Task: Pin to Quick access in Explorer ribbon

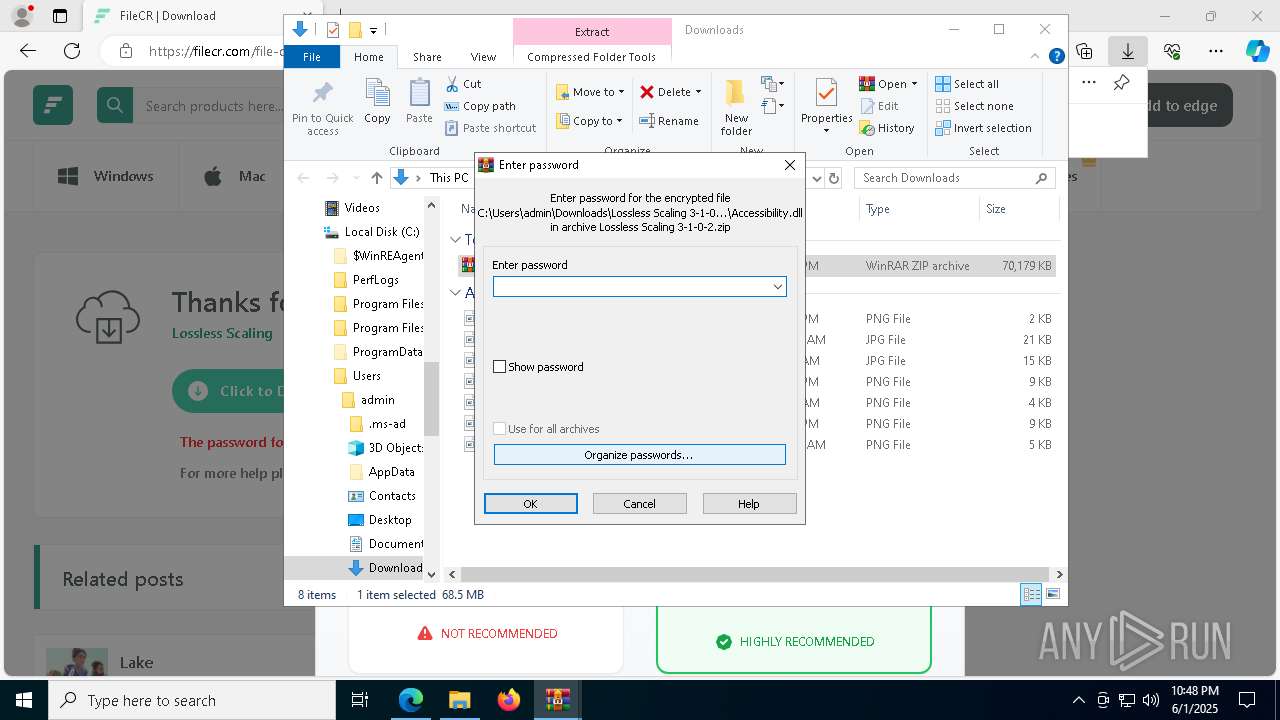Action: 322,108
